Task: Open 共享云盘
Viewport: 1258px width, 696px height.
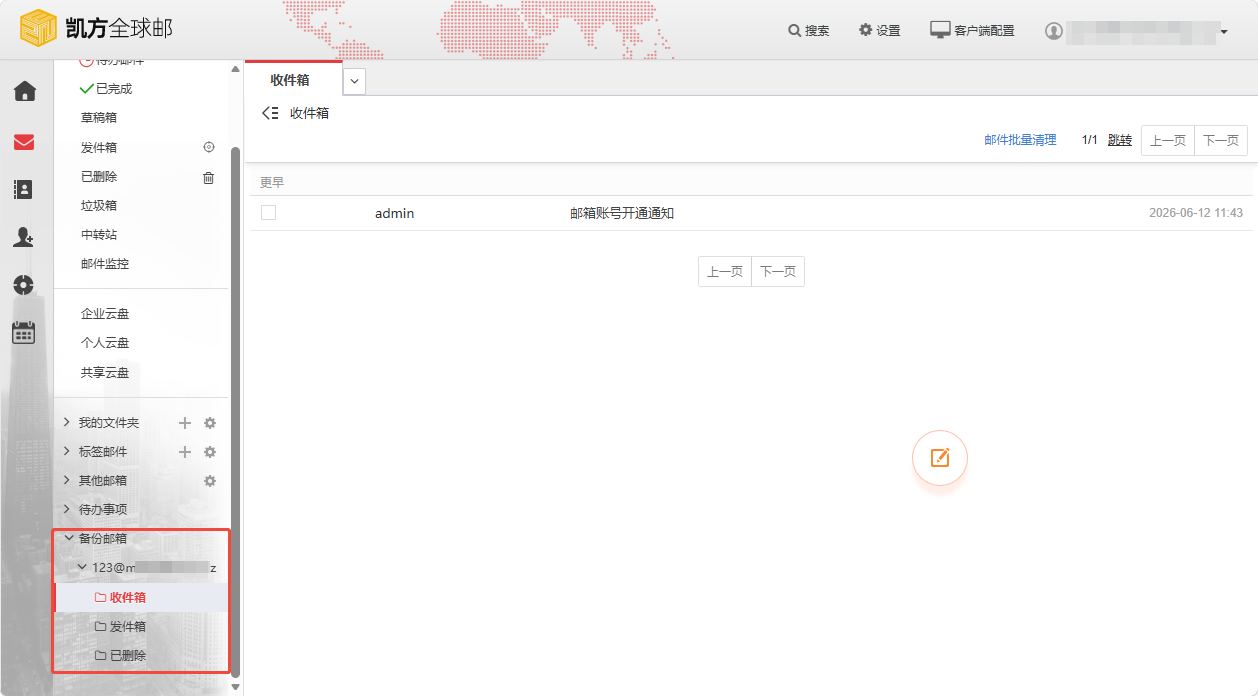Action: [x=105, y=373]
